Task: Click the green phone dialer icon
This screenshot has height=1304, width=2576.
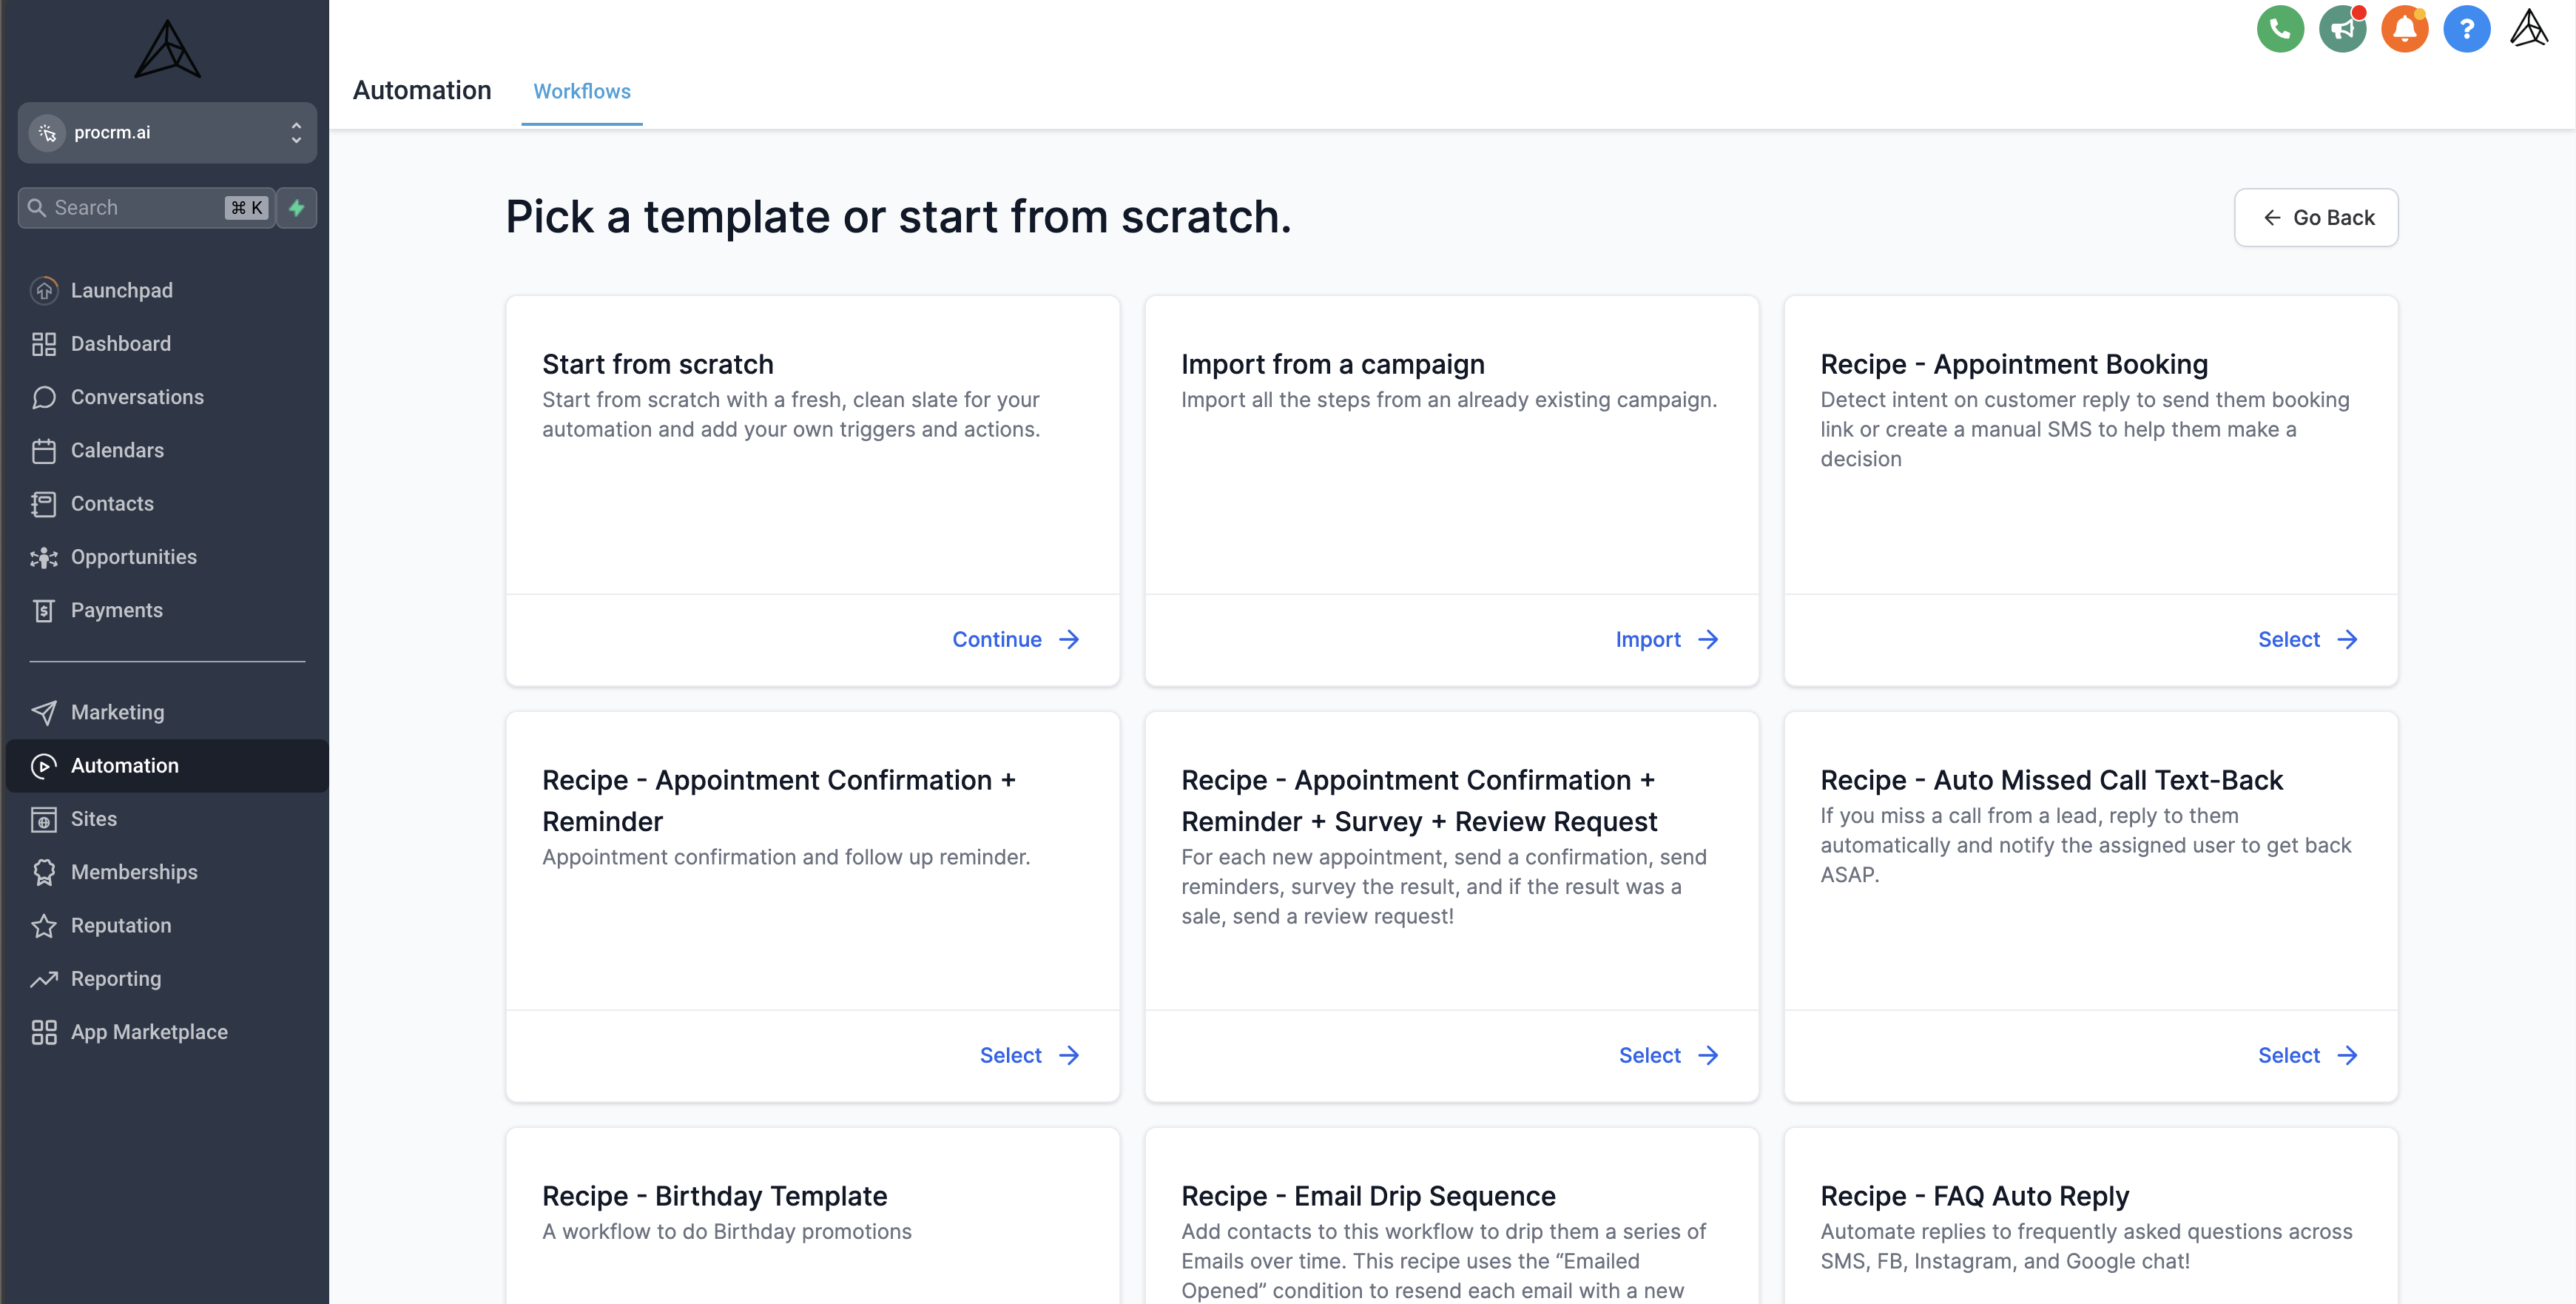Action: click(2279, 29)
